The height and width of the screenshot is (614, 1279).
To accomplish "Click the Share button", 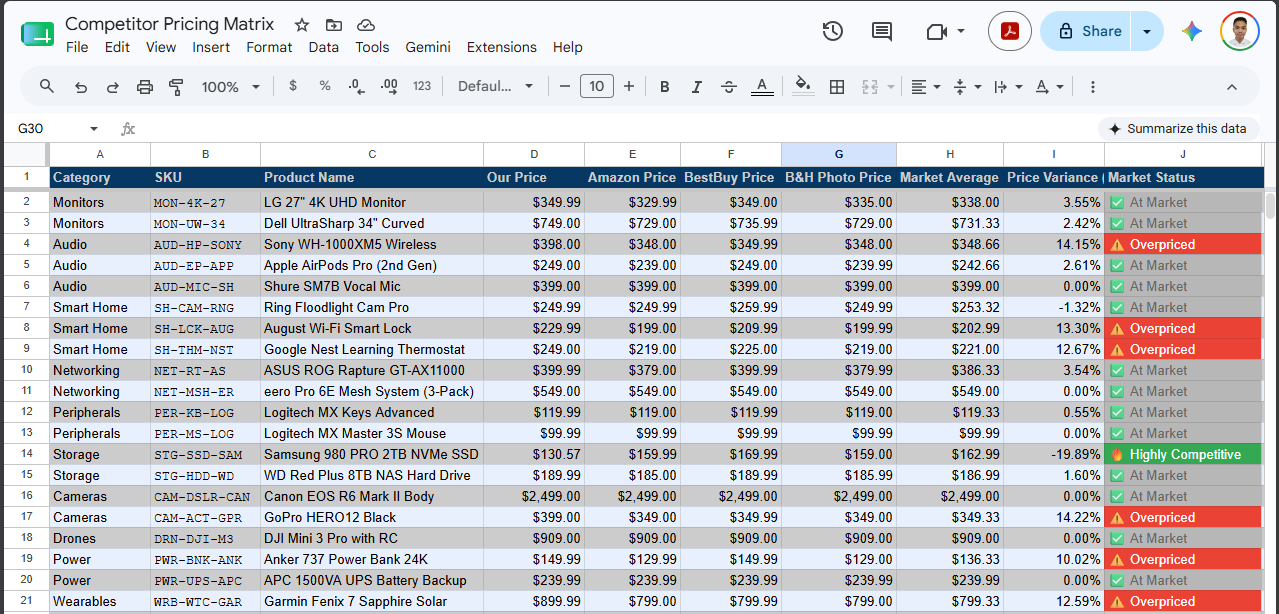I will 1087,31.
